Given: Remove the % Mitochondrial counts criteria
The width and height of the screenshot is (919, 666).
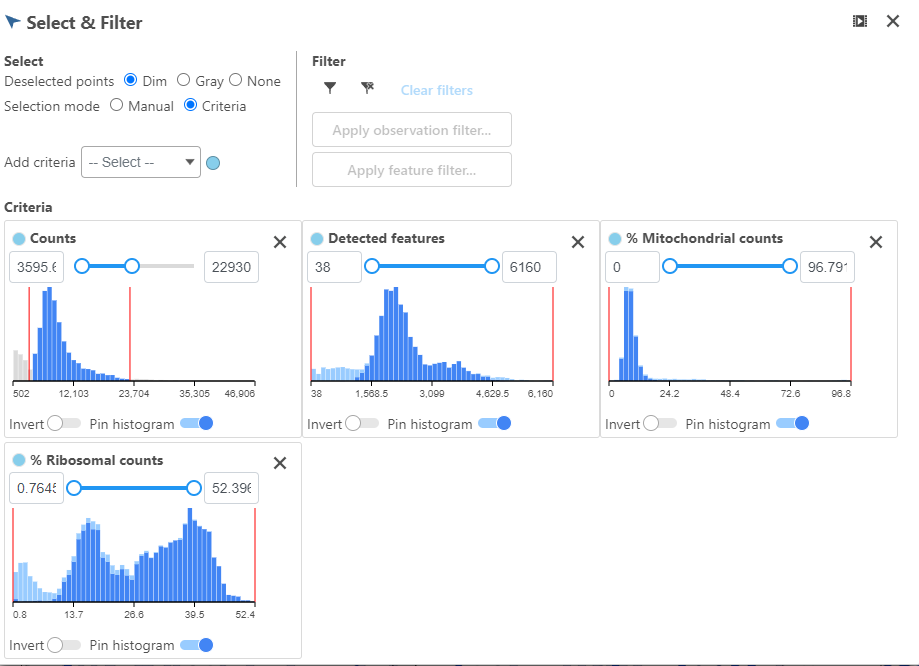Looking at the screenshot, I should coord(876,242).
